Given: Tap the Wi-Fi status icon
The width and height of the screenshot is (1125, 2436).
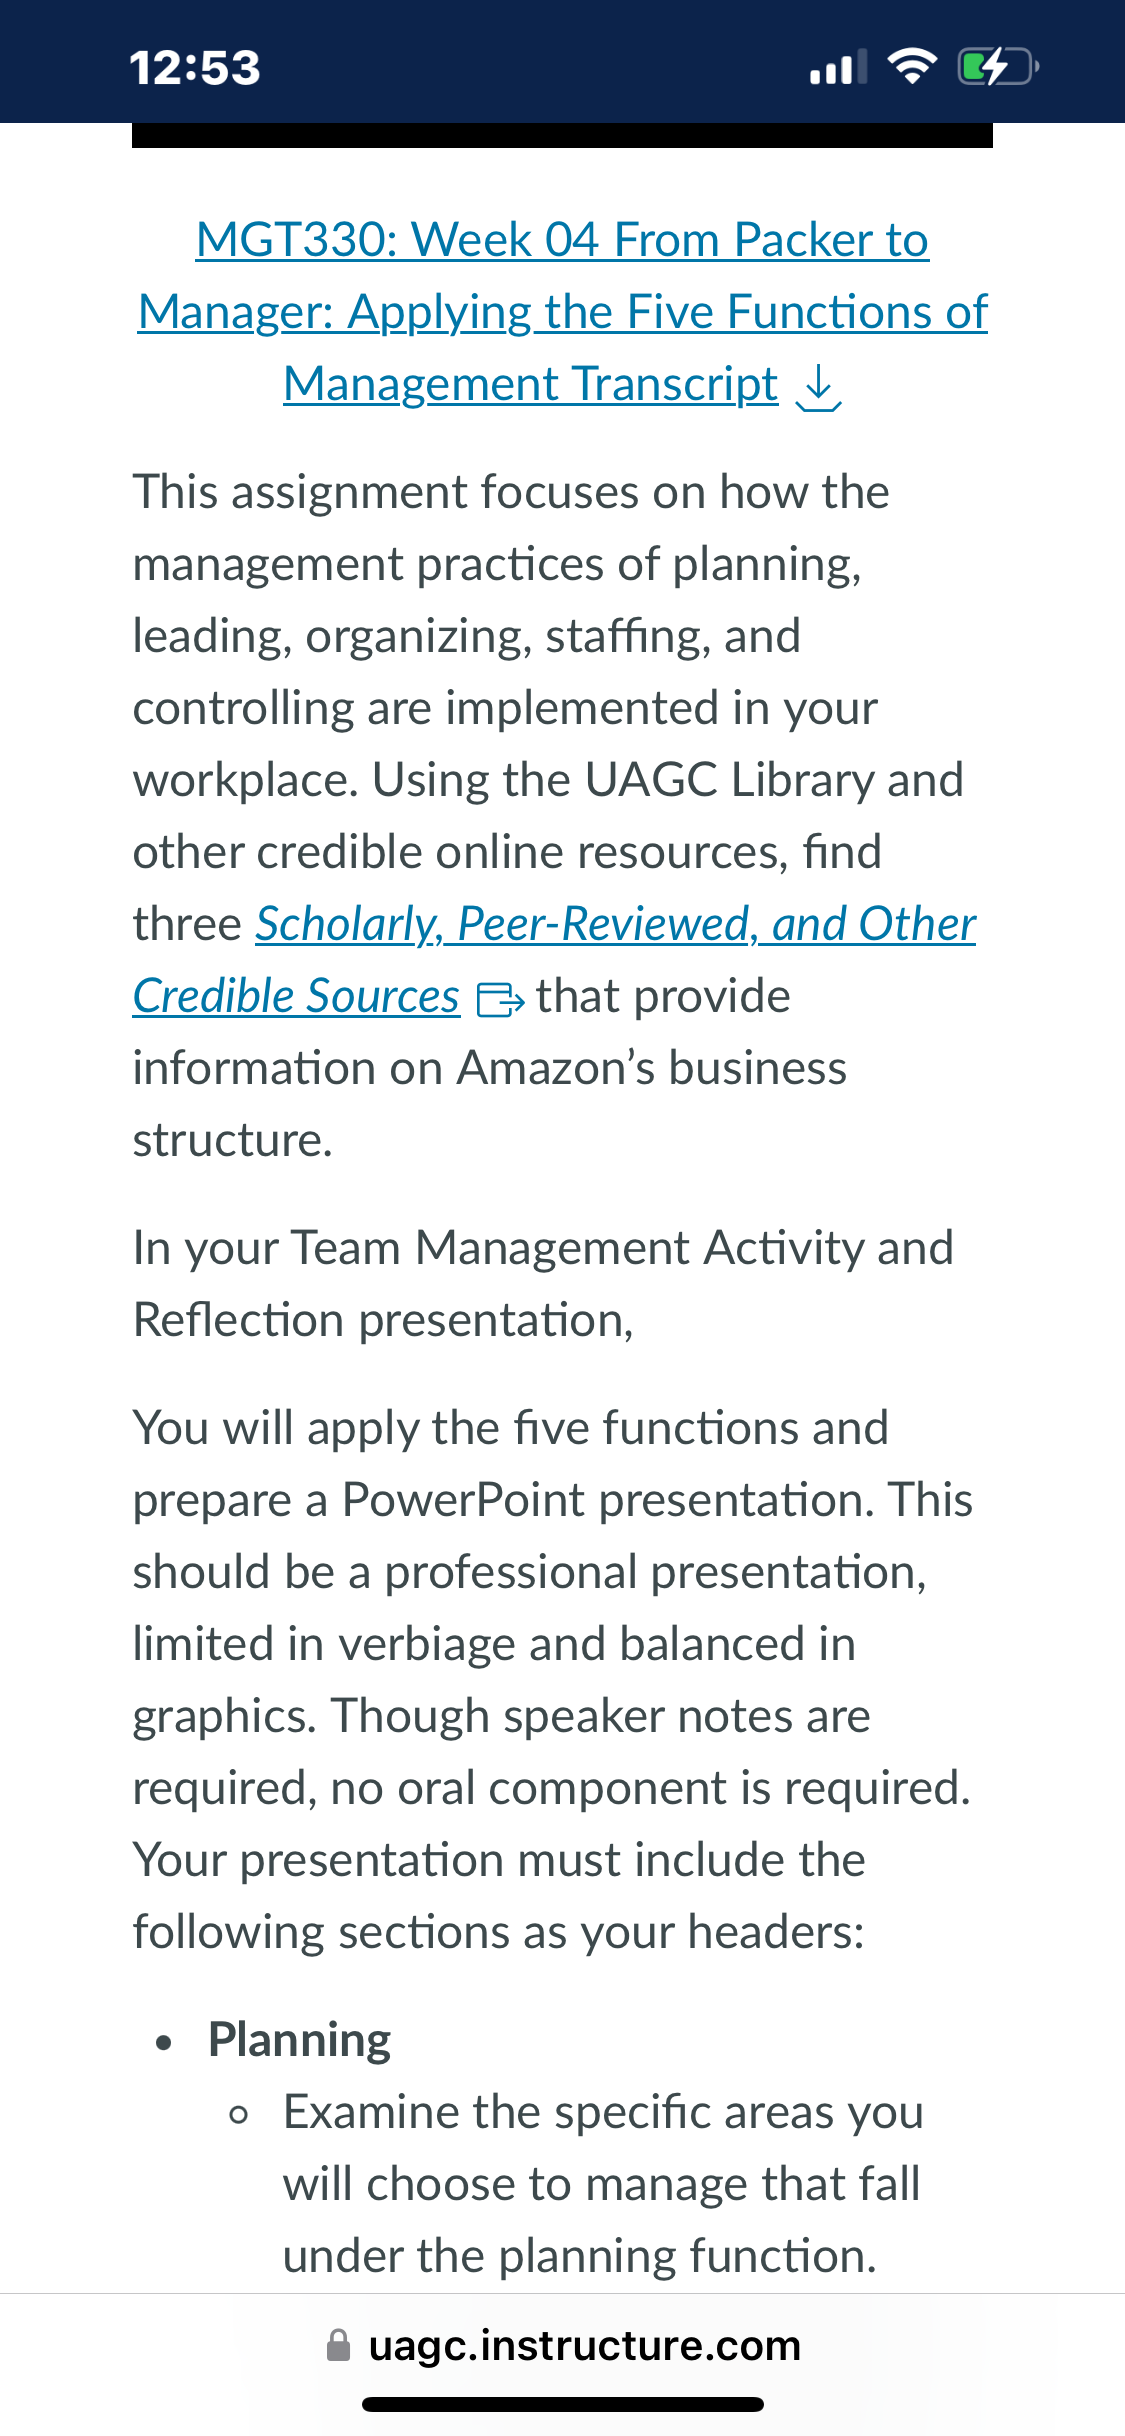Looking at the screenshot, I should [912, 67].
